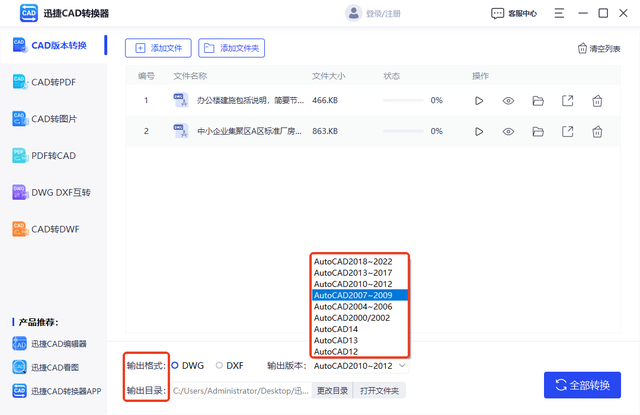Choose the AutoCAD13 option
640x415 pixels.
click(x=360, y=340)
